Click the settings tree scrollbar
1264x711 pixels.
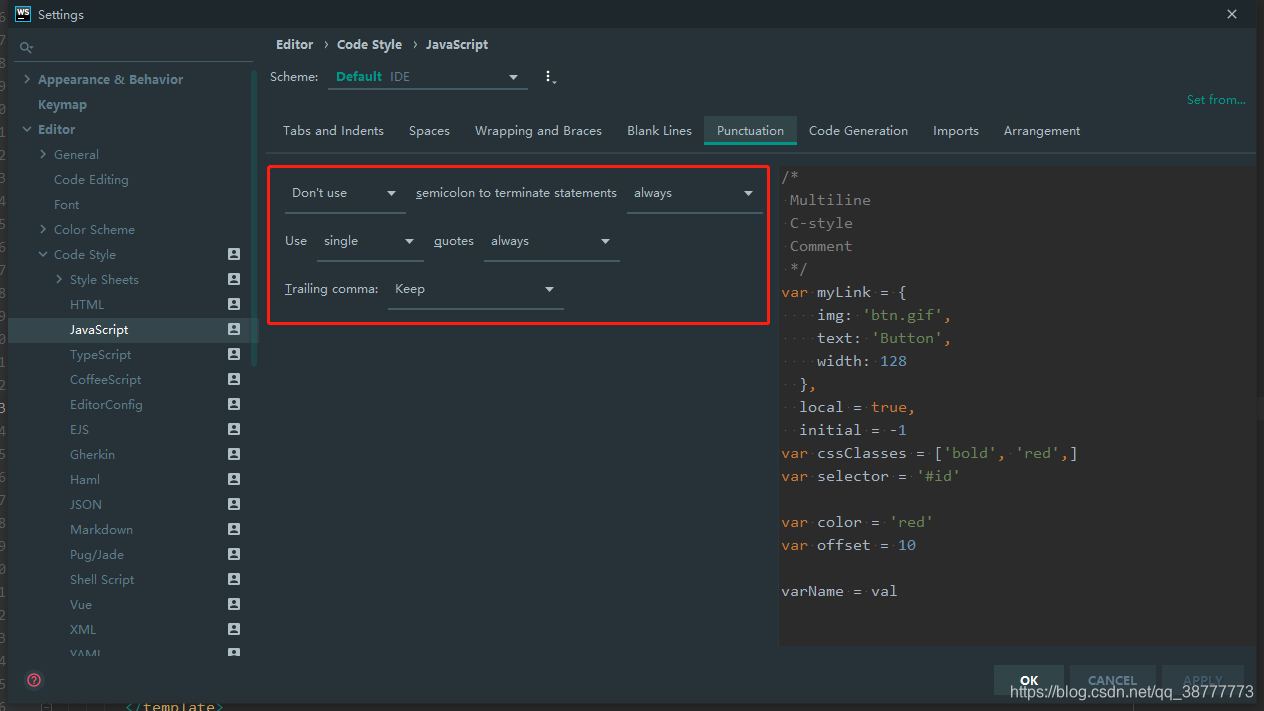254,217
